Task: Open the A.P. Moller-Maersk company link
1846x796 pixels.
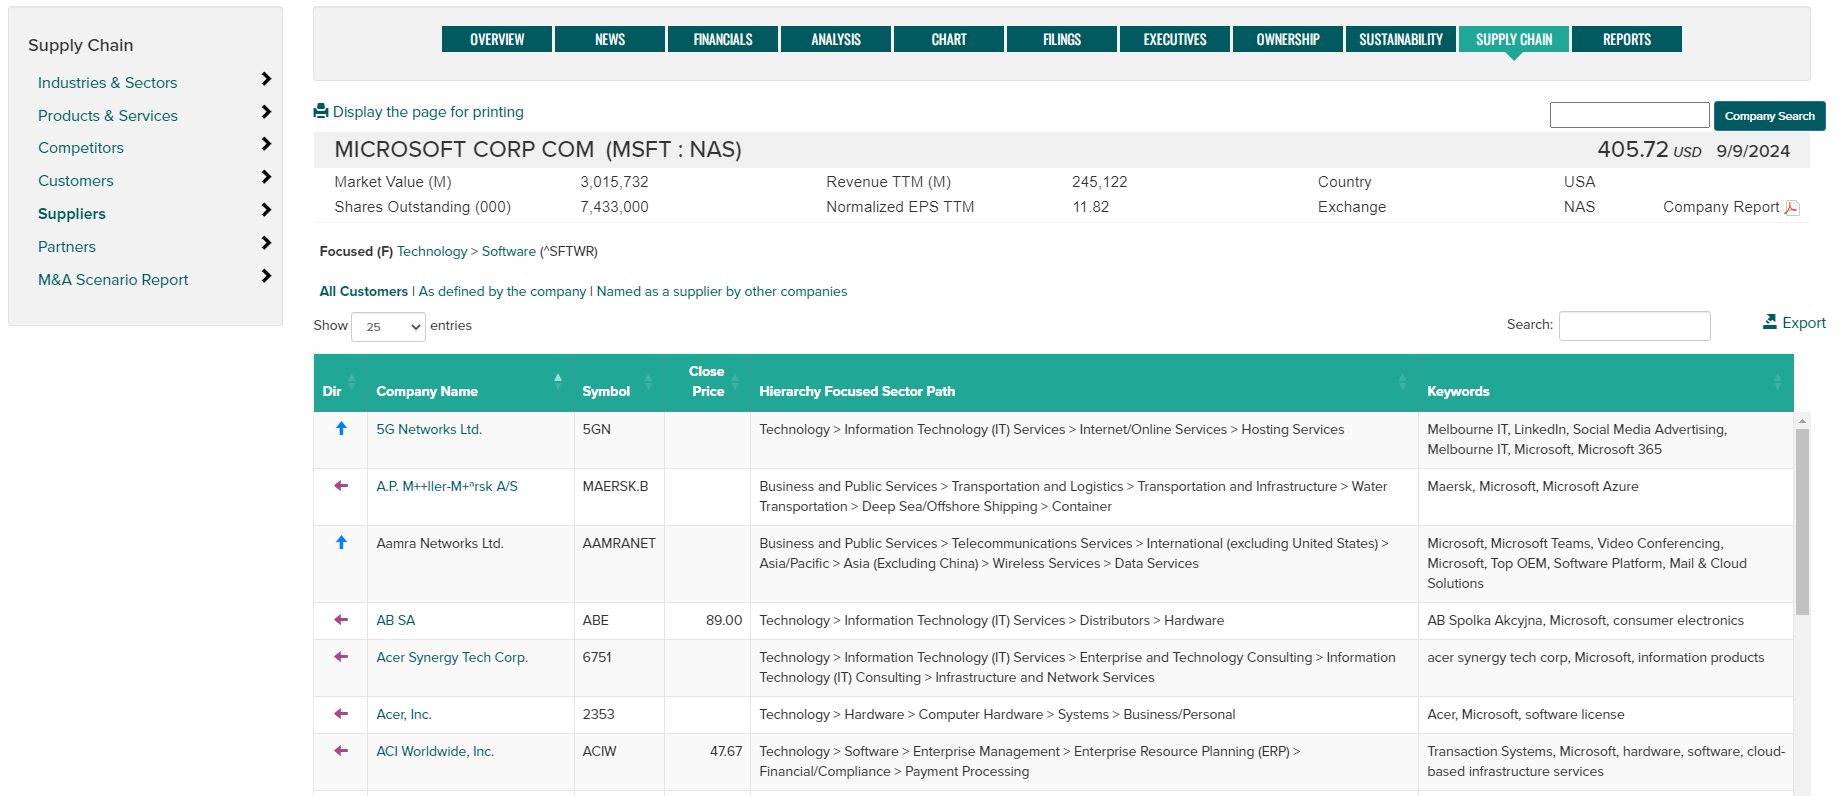Action: pyautogui.click(x=447, y=486)
